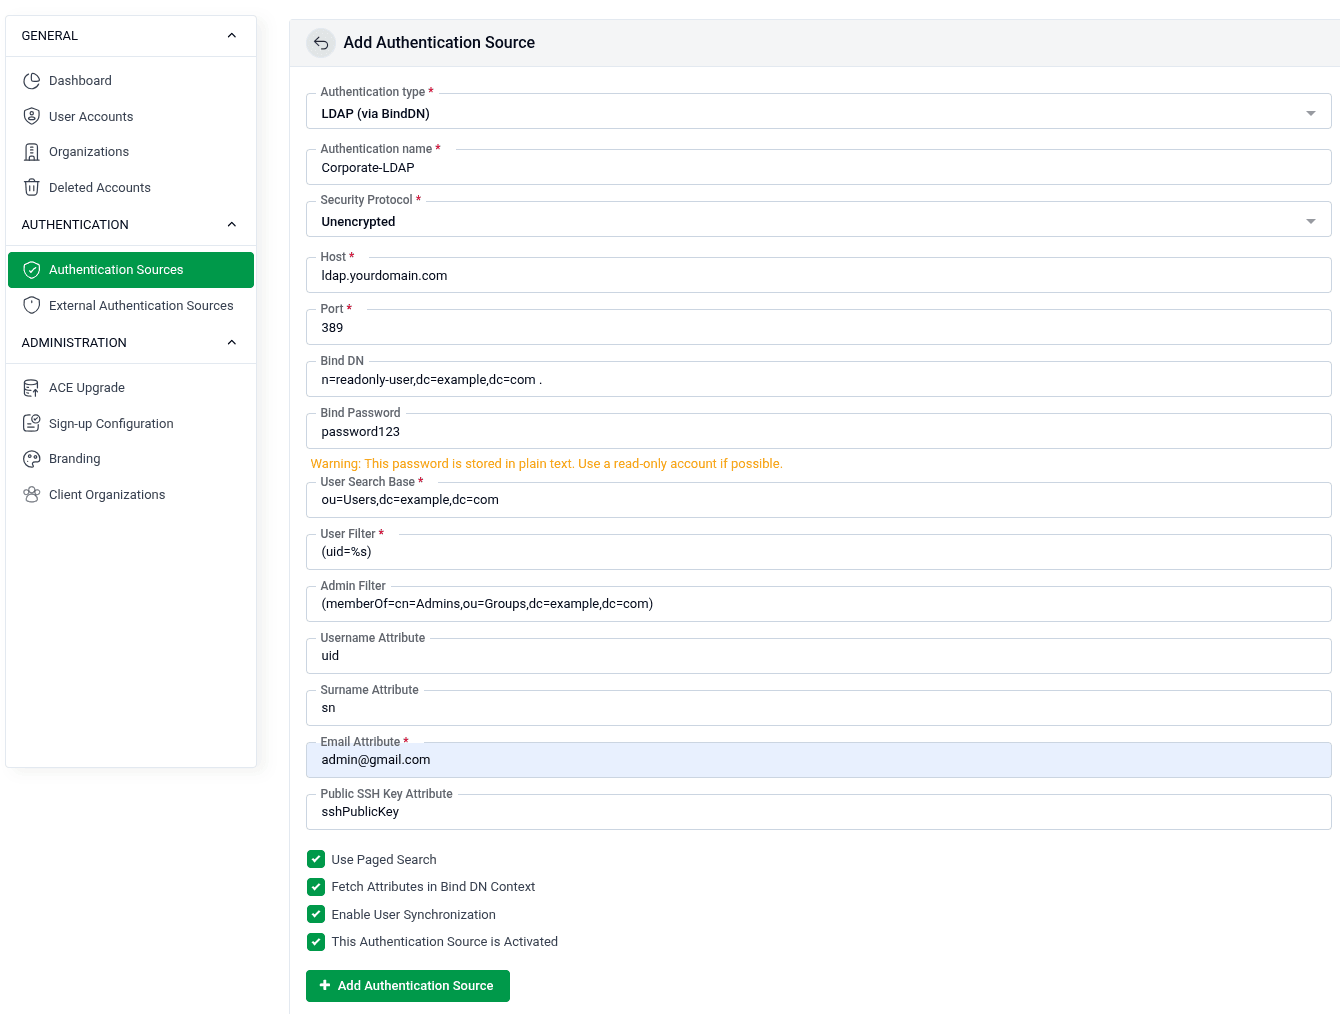Screen dimensions: 1340x1014
Task: Select the Authentication Sources shield icon
Action: [31, 269]
